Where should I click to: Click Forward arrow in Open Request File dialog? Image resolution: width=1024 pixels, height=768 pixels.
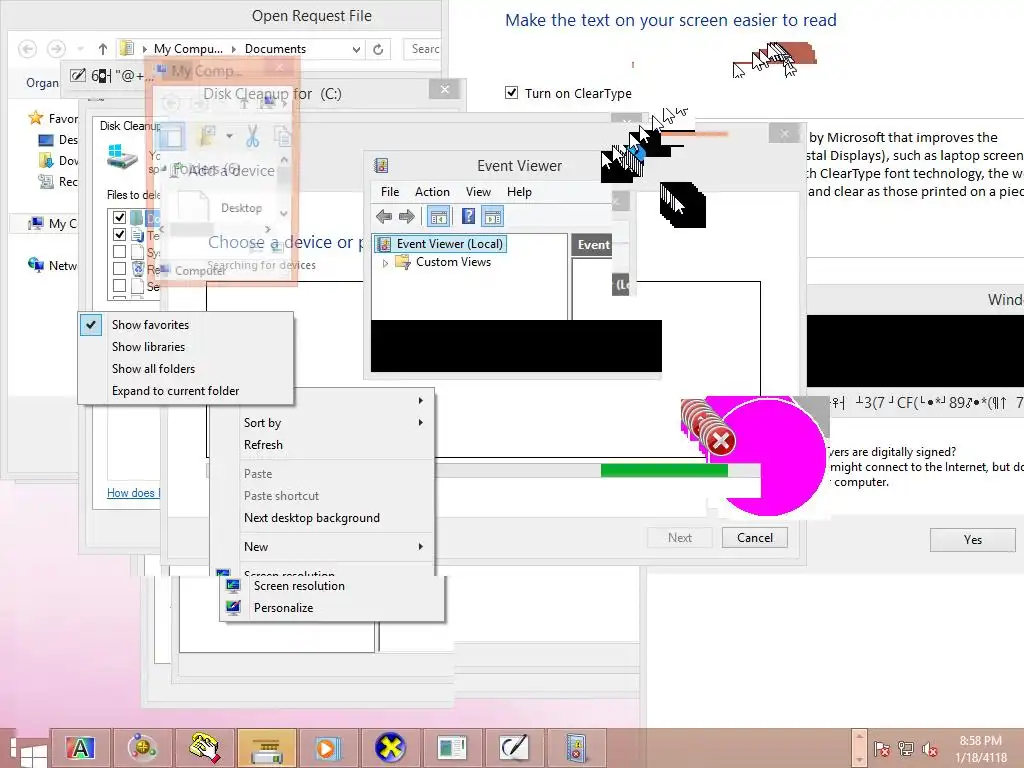pos(56,49)
